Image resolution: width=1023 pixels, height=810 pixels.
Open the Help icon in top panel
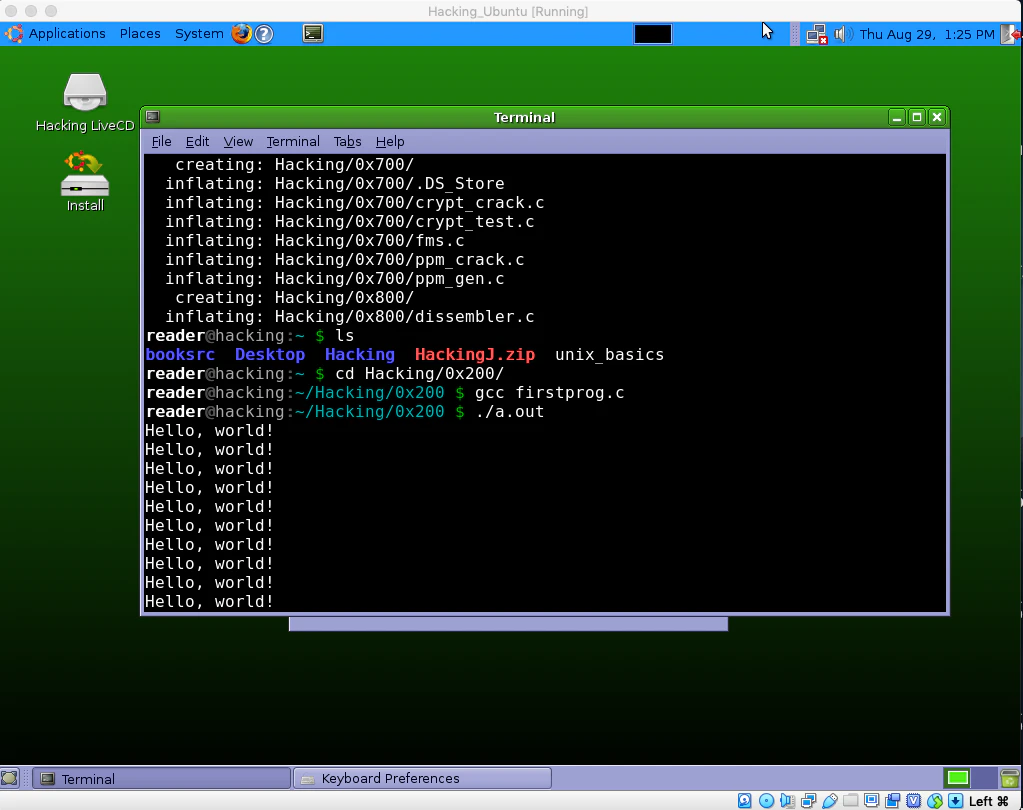[264, 34]
